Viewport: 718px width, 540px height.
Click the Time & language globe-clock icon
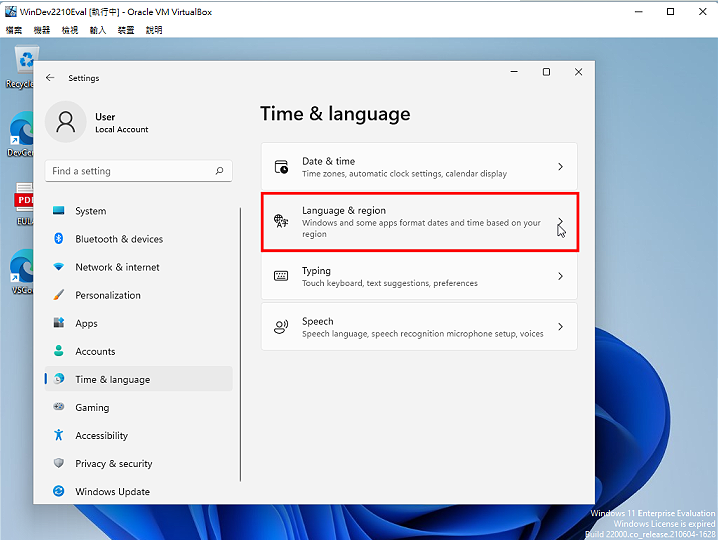point(59,379)
